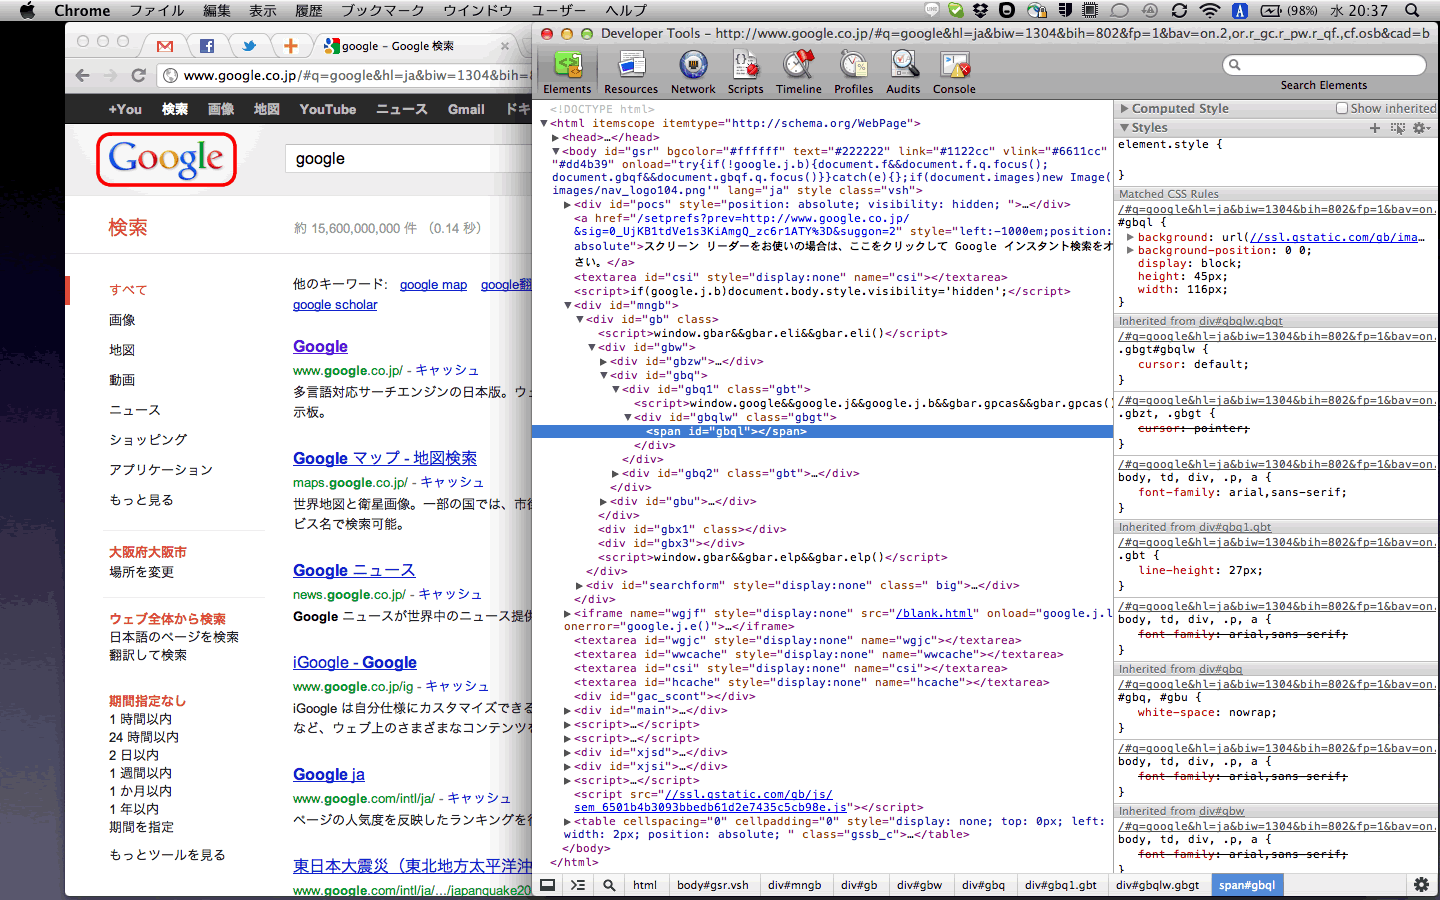Click the Google search box containing google

coord(410,159)
